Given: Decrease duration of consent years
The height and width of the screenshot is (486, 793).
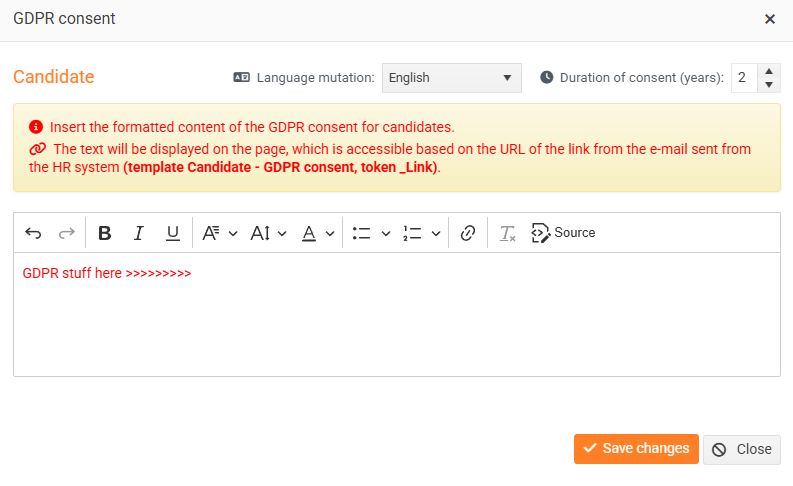Looking at the screenshot, I should click(x=769, y=85).
